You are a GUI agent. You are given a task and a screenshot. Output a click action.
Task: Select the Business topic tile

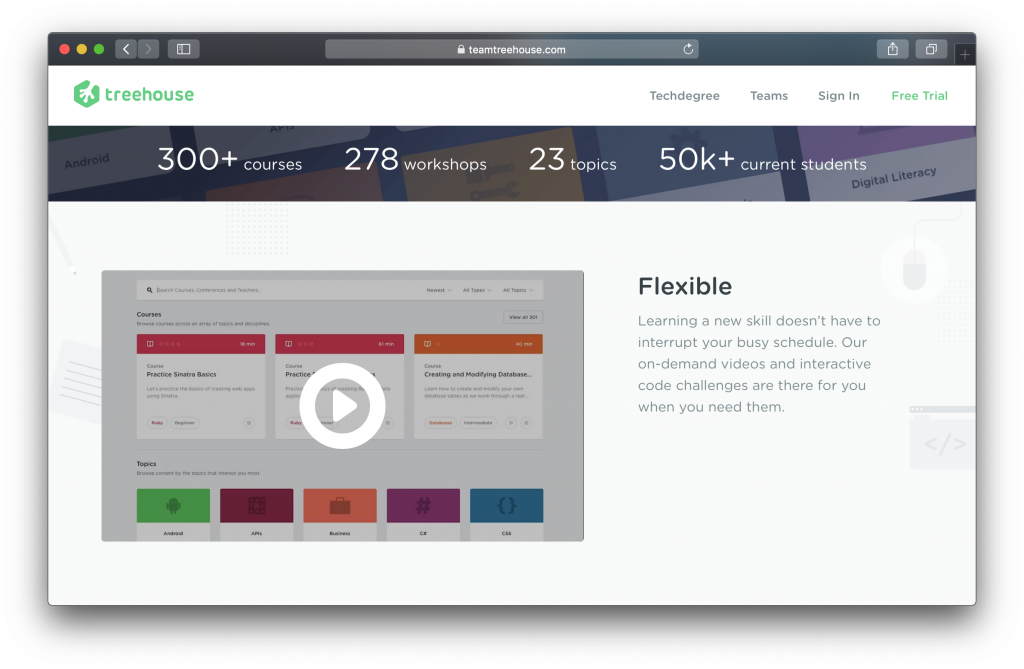point(340,514)
